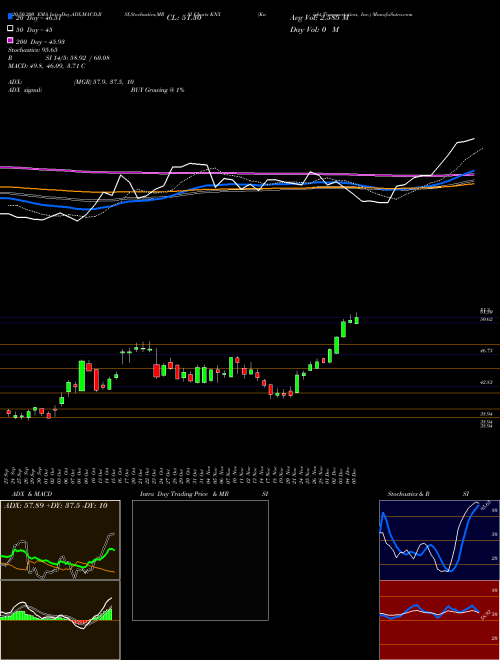
Task: Click the 'Stochastics & R' panel title
Action: point(408,494)
